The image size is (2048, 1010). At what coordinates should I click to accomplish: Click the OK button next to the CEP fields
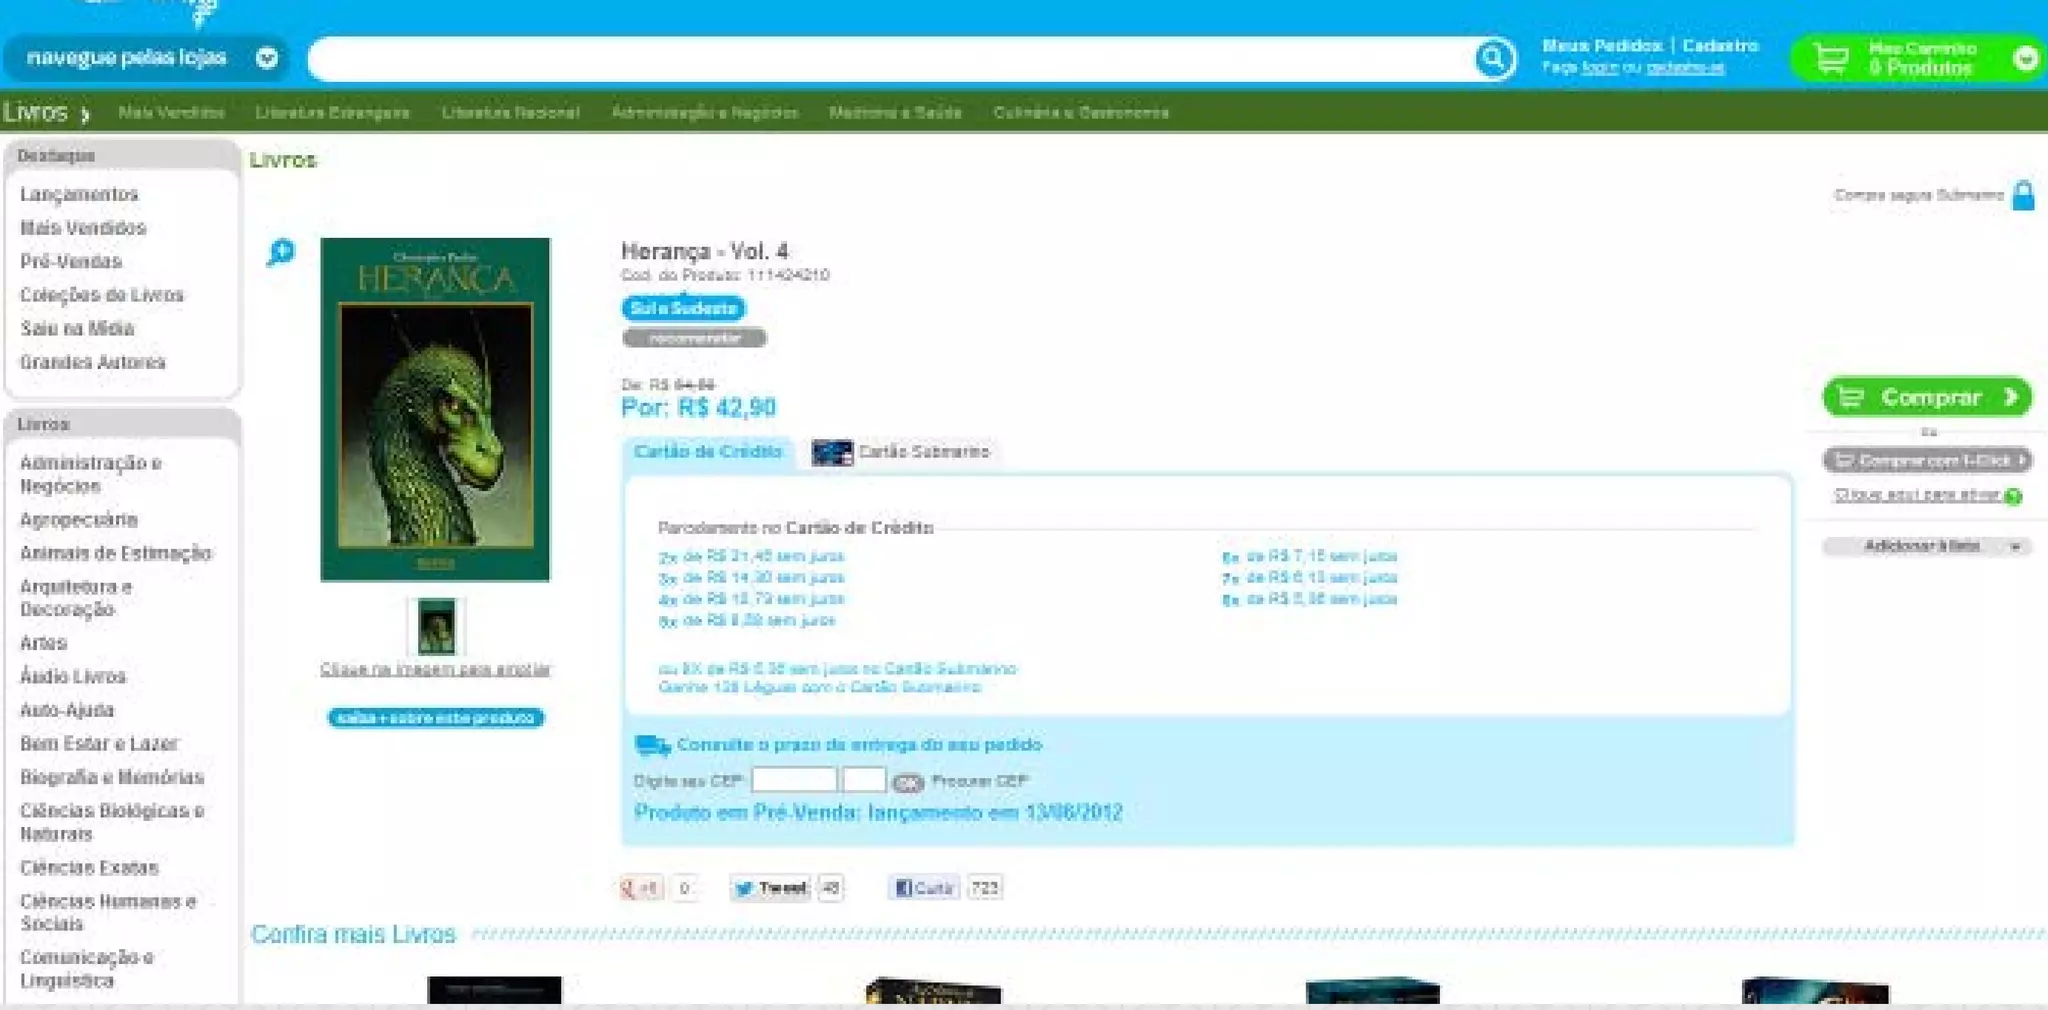907,783
